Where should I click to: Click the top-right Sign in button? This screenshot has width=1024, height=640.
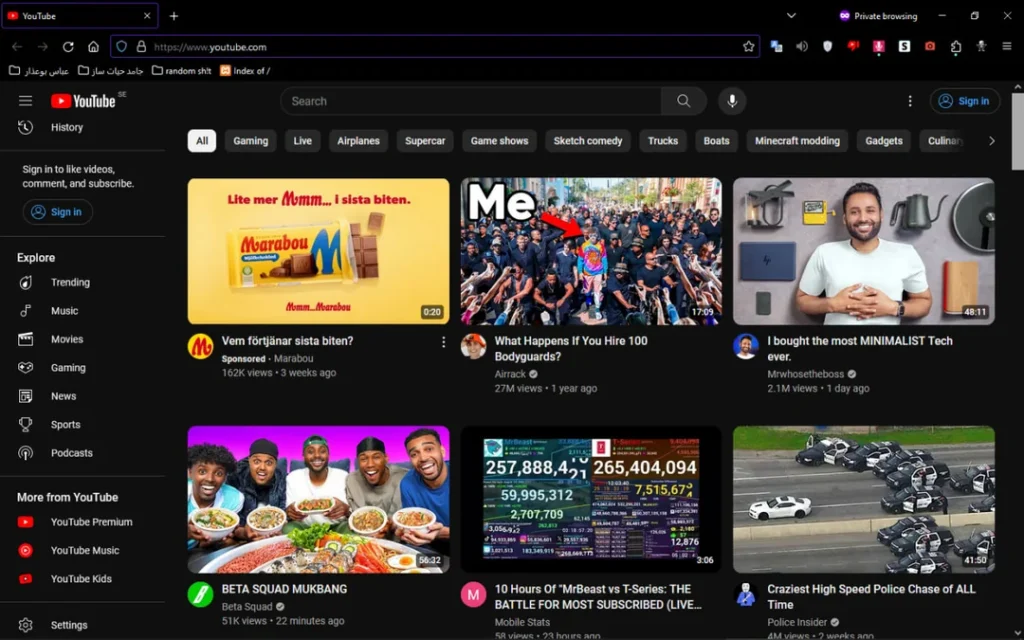point(965,101)
